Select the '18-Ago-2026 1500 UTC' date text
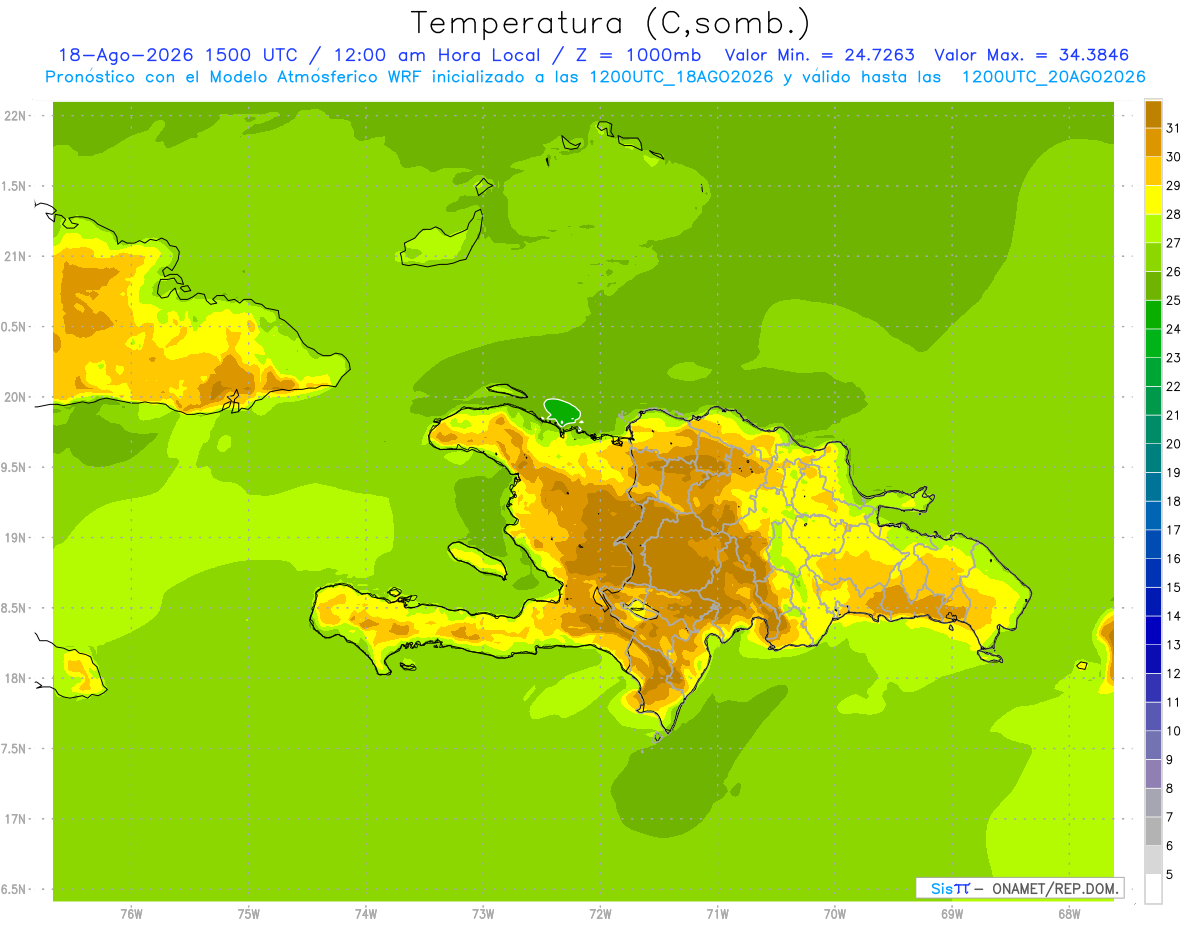 [177, 55]
